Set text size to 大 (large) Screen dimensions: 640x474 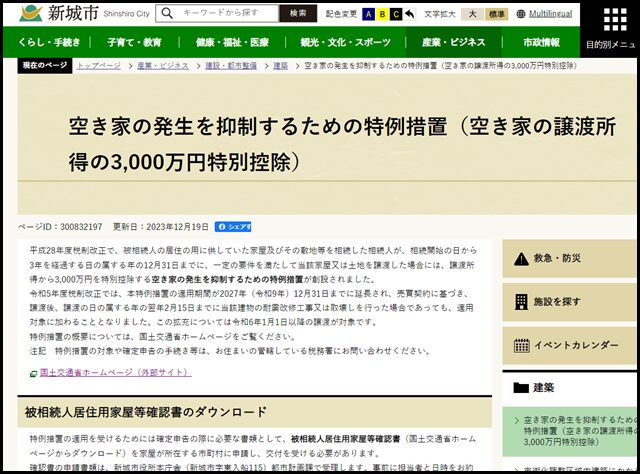pos(472,14)
